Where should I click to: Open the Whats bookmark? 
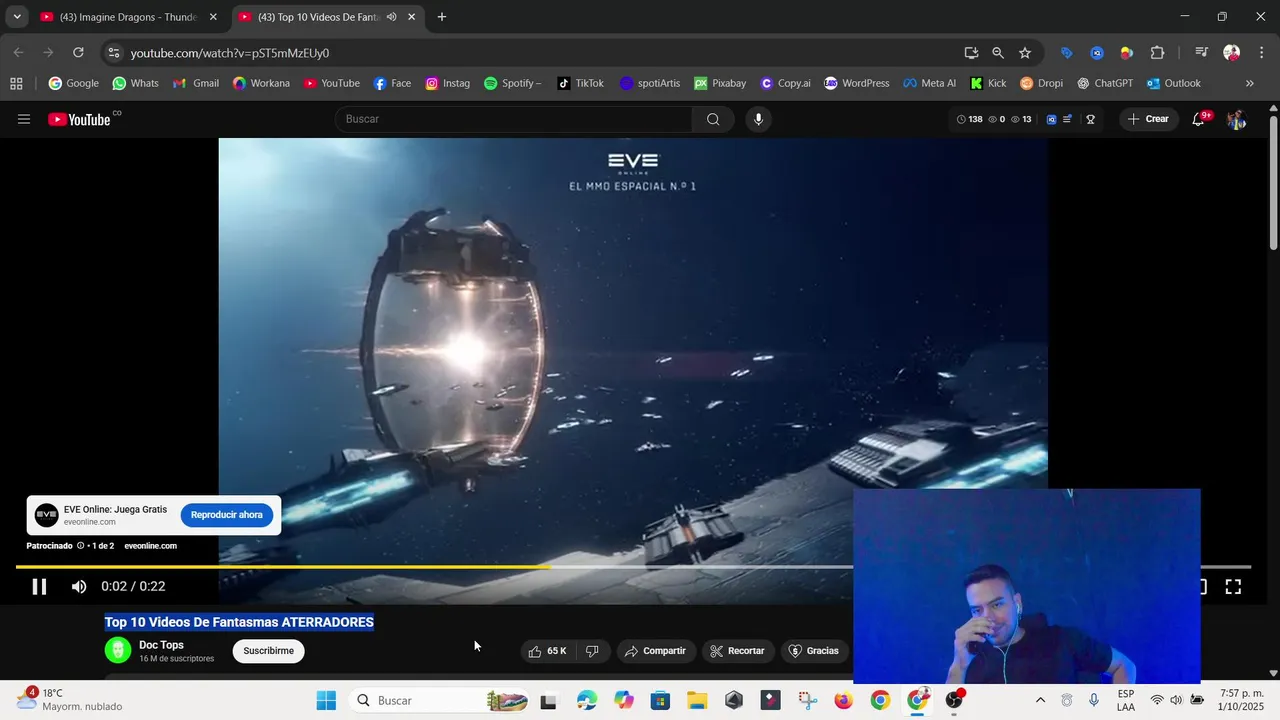click(x=135, y=83)
